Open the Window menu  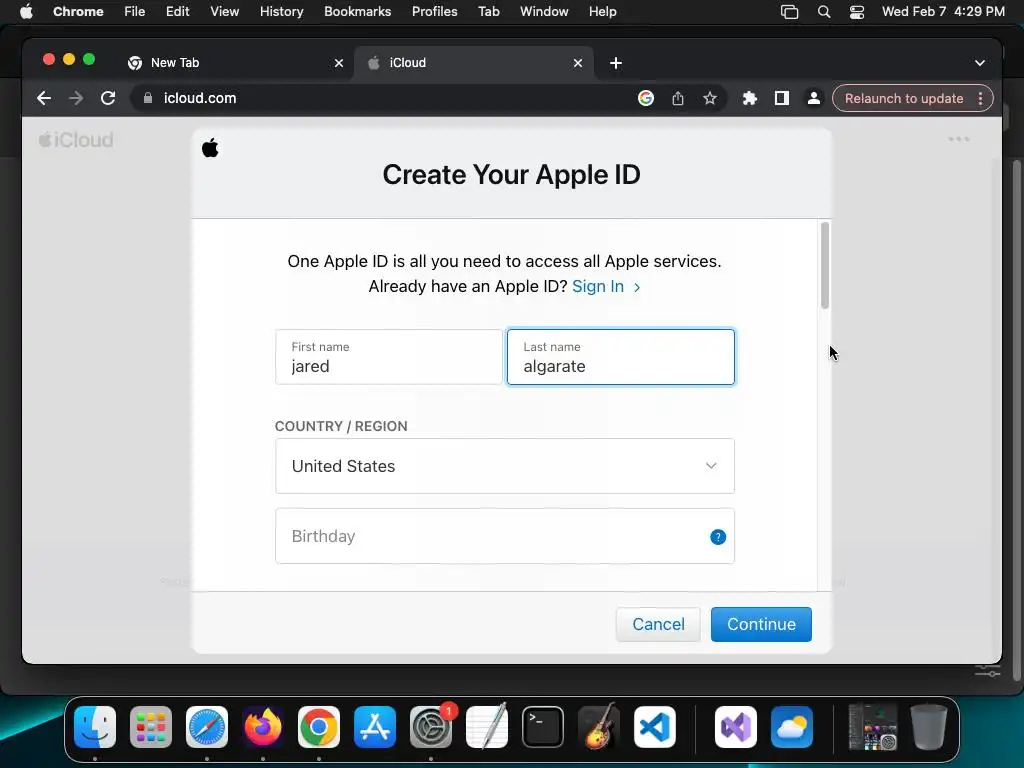point(544,12)
